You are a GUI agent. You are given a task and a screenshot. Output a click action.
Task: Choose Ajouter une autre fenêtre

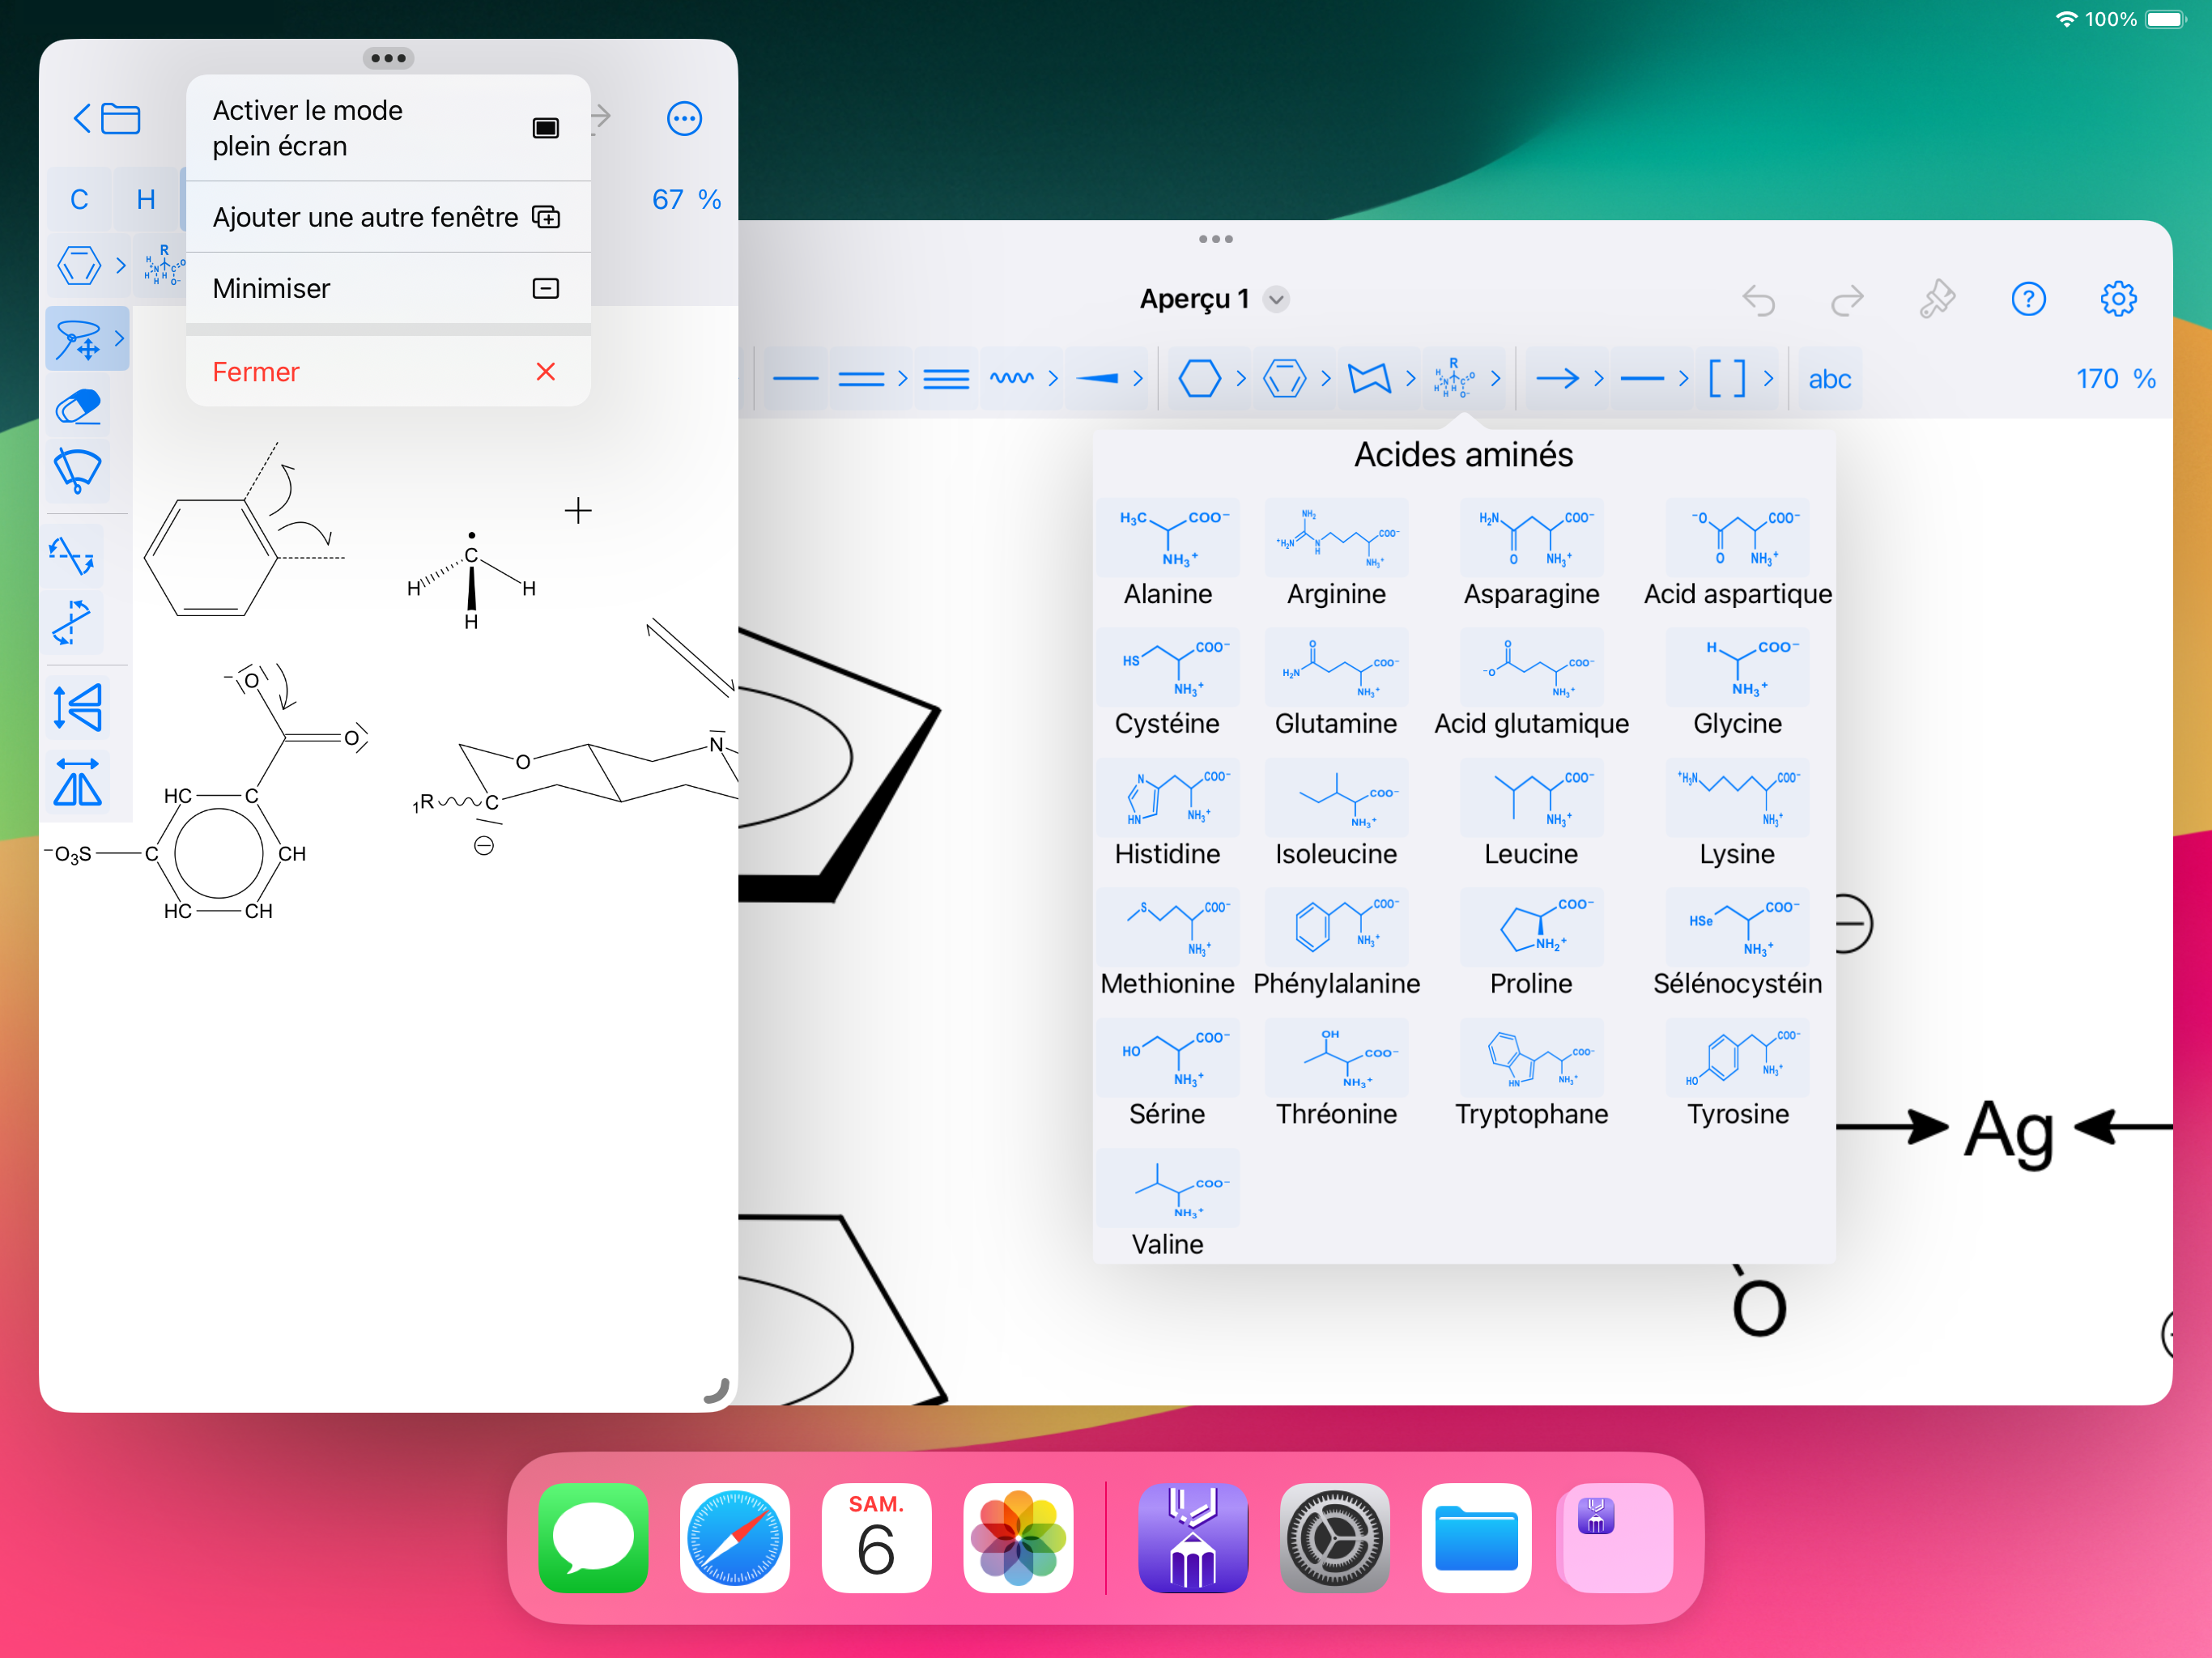click(x=388, y=217)
